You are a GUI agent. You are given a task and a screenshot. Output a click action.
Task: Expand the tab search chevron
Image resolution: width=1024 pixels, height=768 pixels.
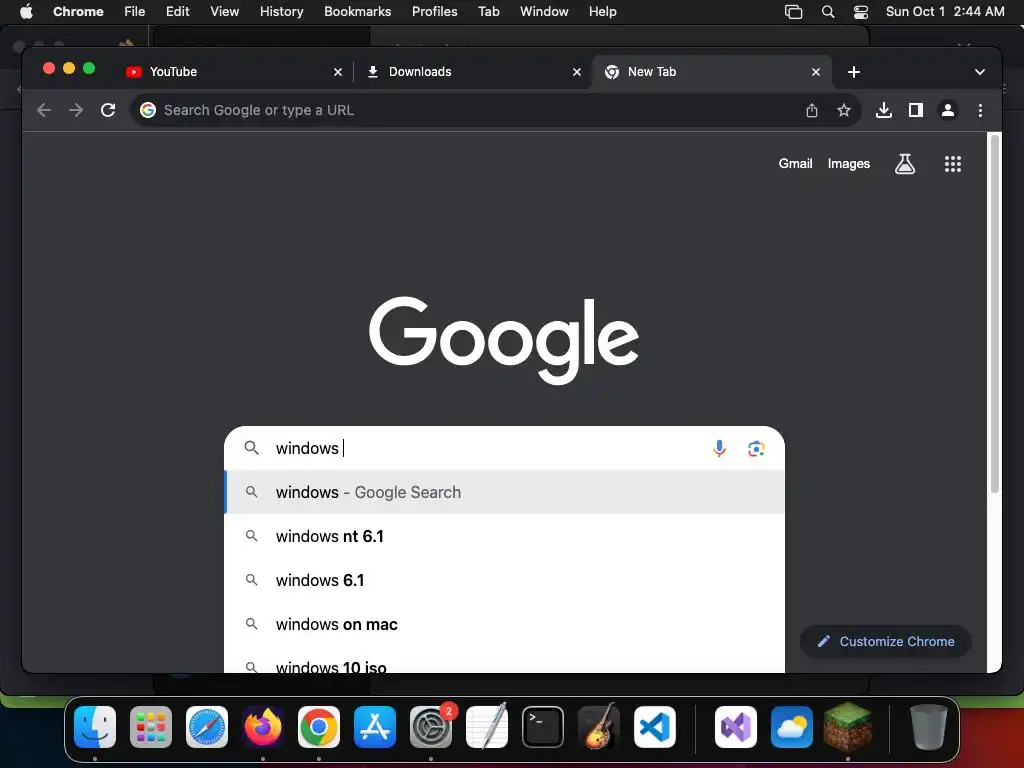pyautogui.click(x=980, y=72)
